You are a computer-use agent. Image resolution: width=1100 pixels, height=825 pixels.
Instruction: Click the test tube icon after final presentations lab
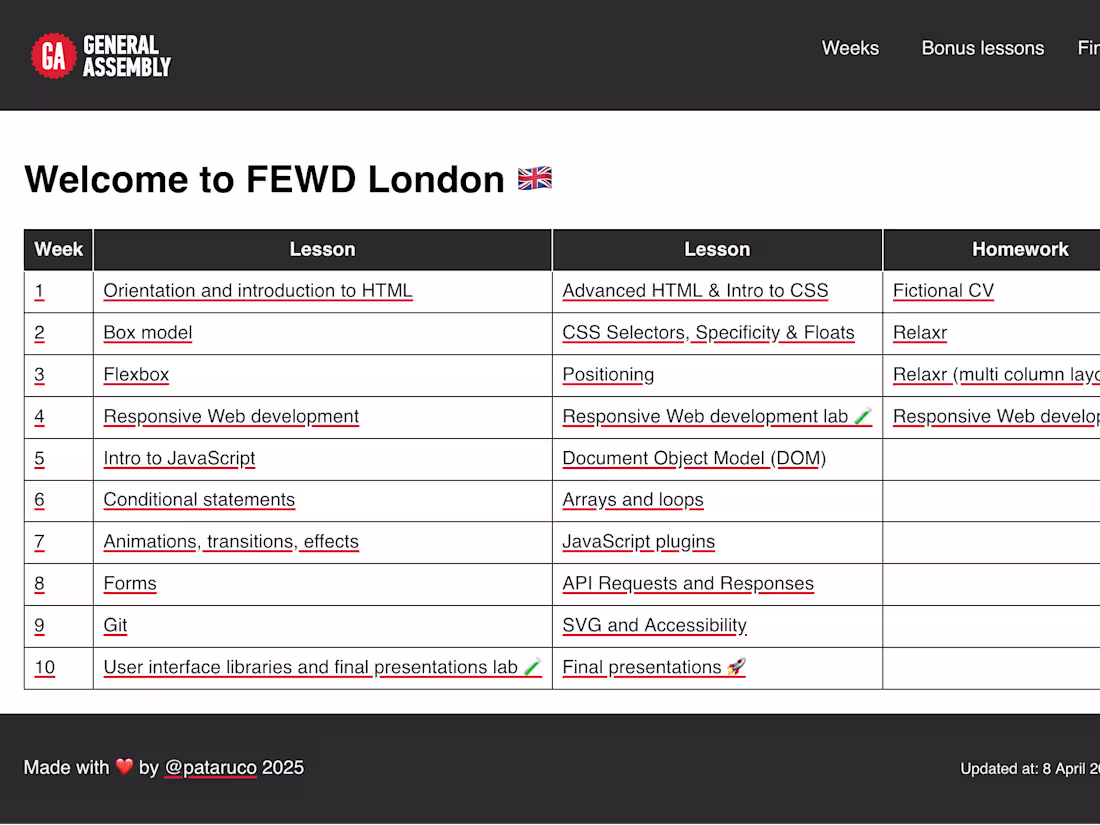click(x=532, y=667)
